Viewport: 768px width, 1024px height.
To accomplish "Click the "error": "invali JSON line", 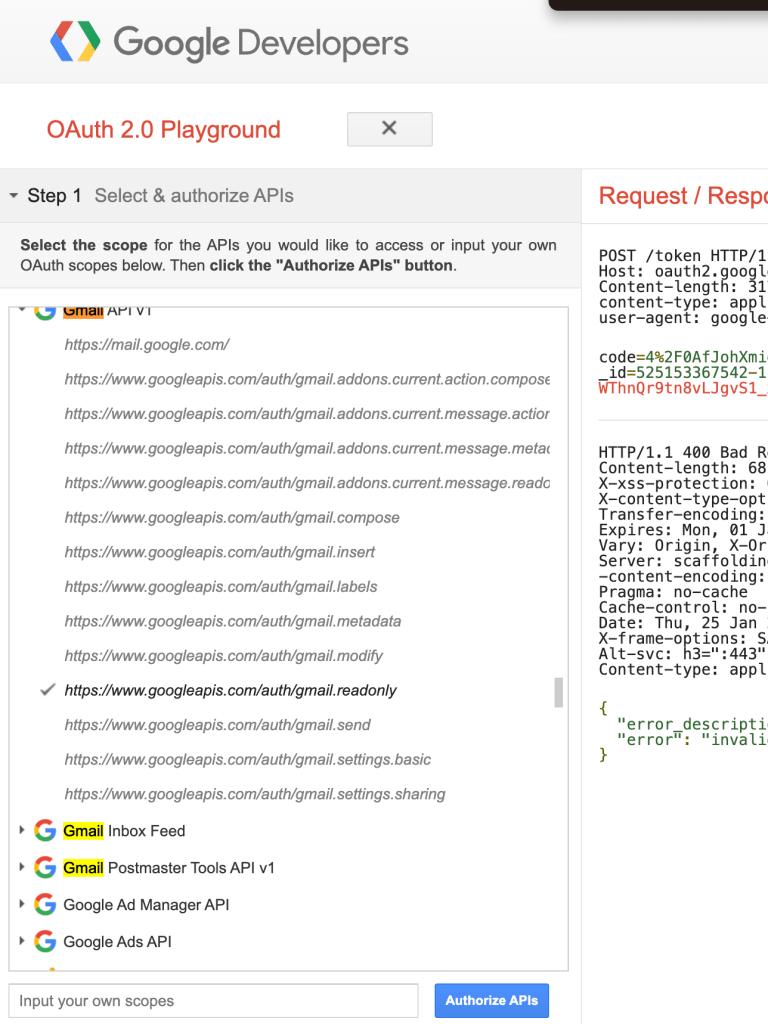I will (x=692, y=740).
